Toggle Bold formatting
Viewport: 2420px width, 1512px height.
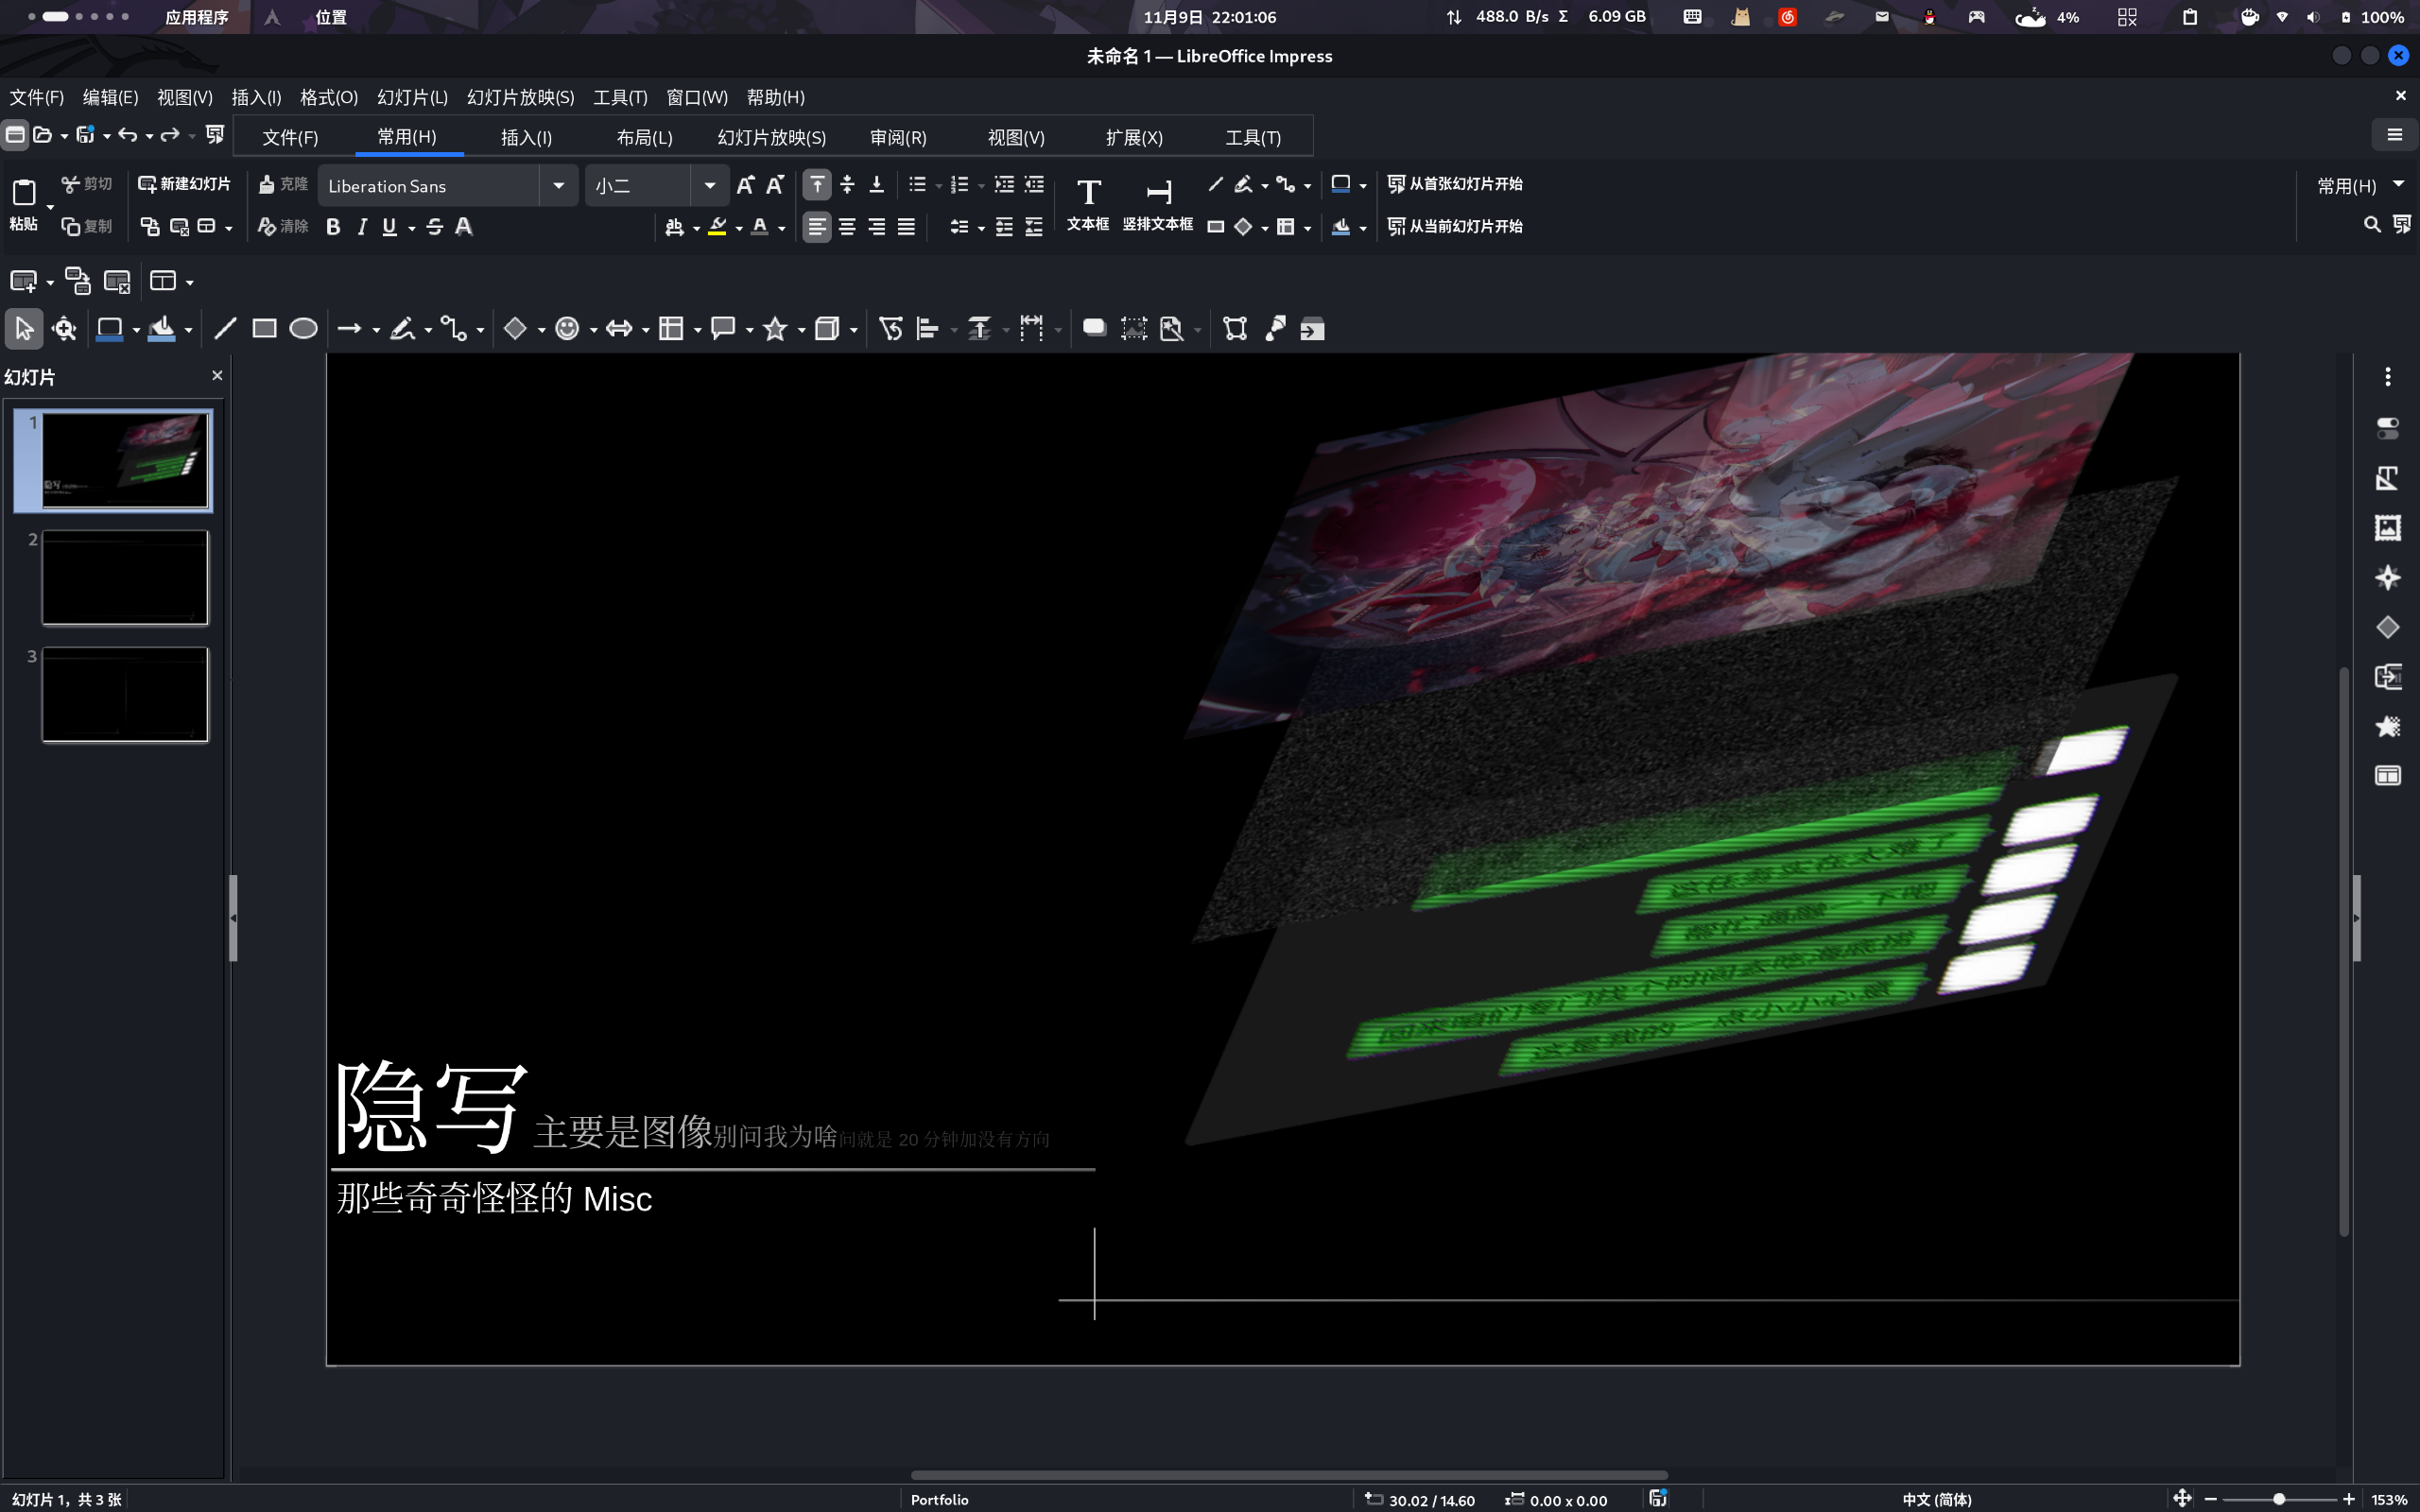tap(333, 227)
